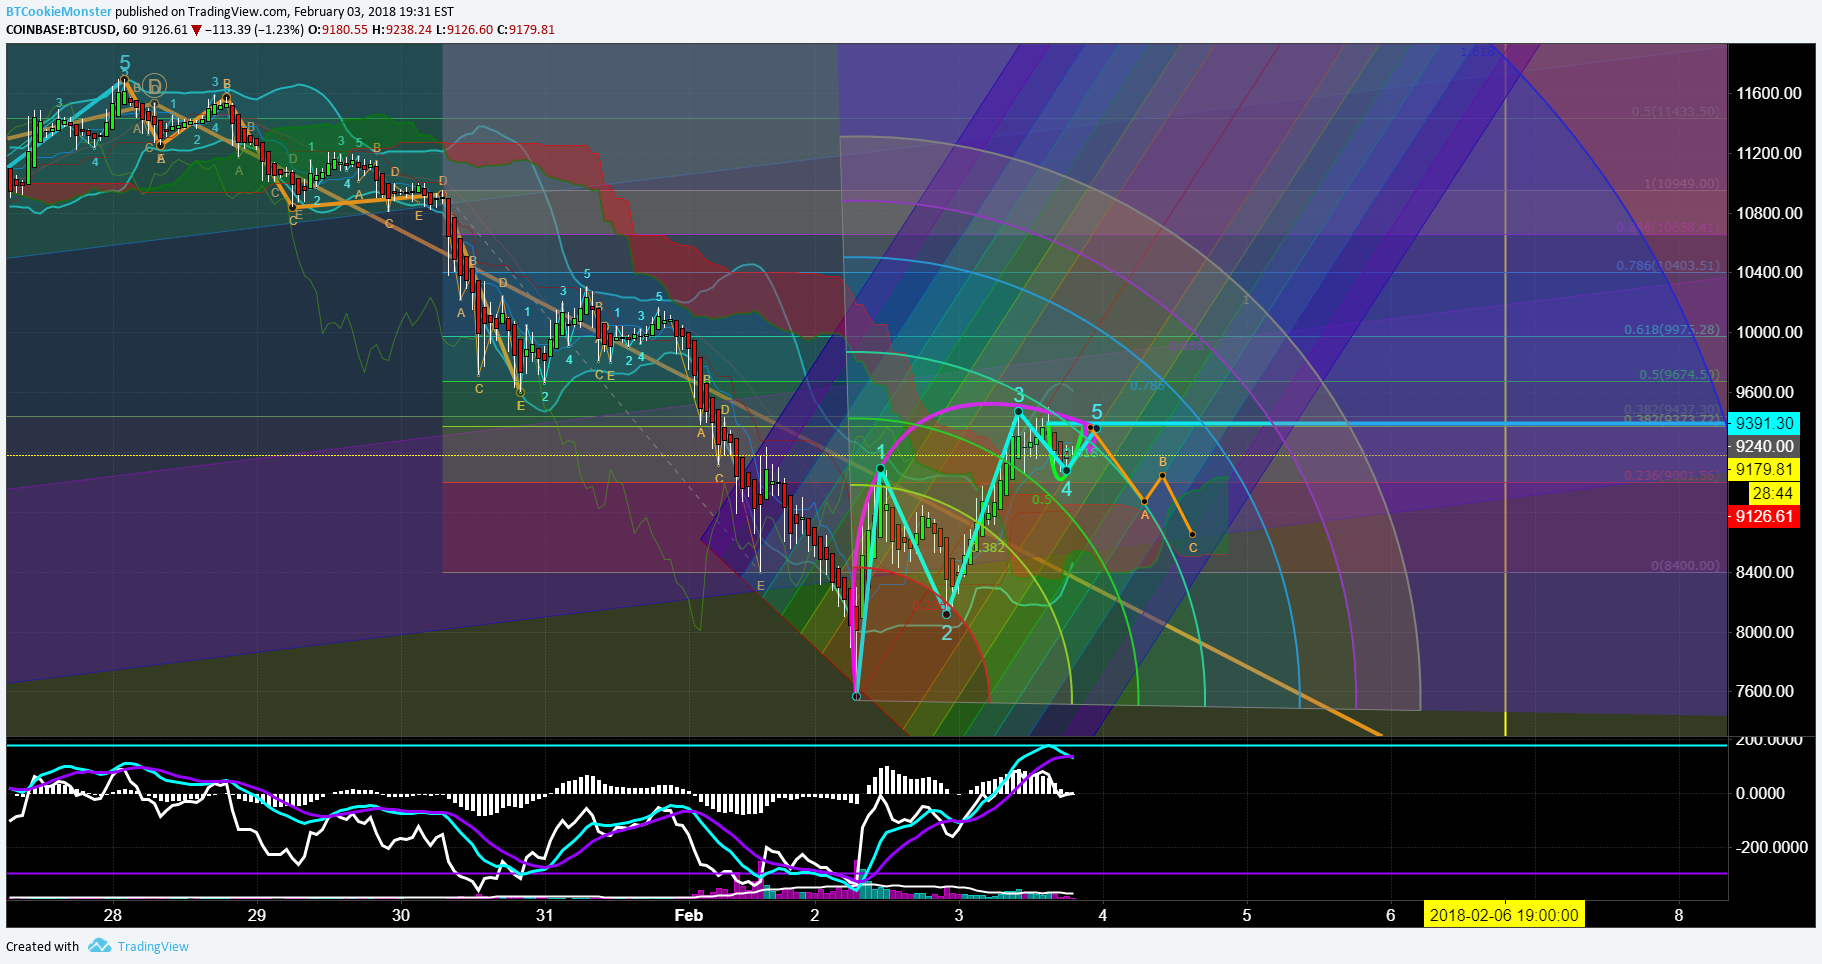Click orange C label ending projected correction
Viewport: 1822px width, 964px height.
click(1193, 548)
